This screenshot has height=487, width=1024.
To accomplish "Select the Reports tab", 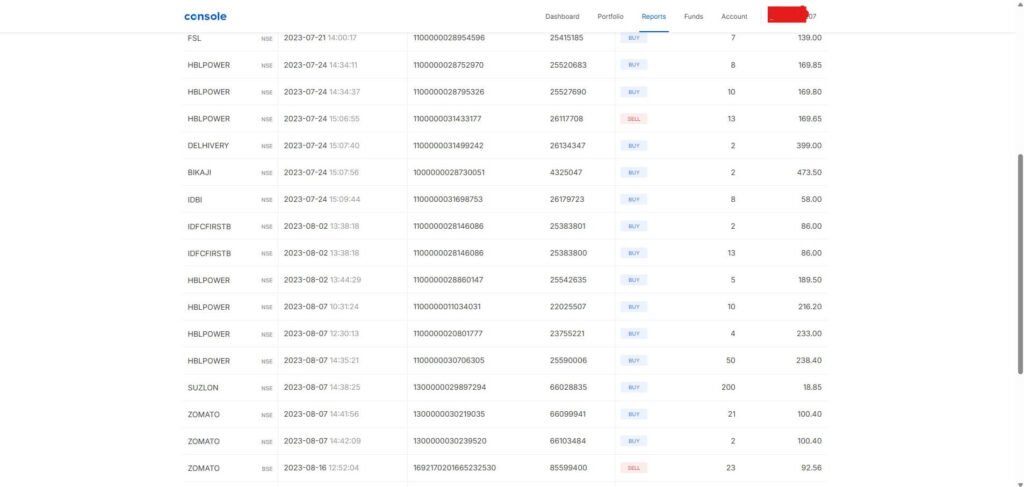I will (x=654, y=16).
